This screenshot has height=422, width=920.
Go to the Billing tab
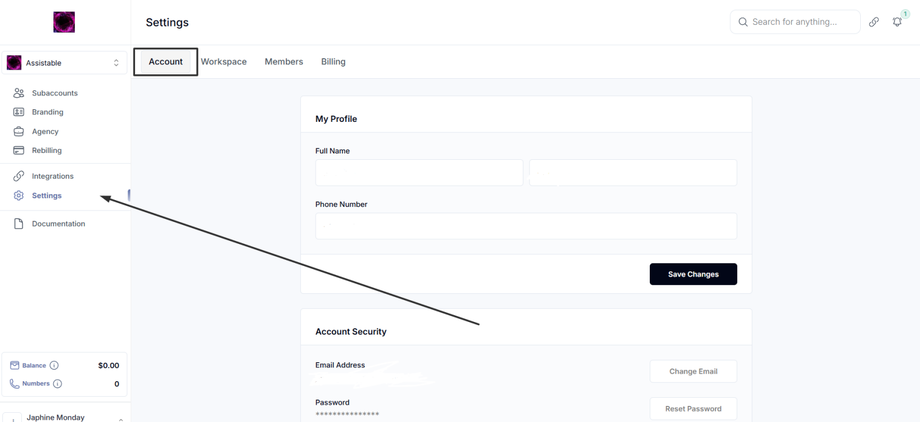pos(333,62)
